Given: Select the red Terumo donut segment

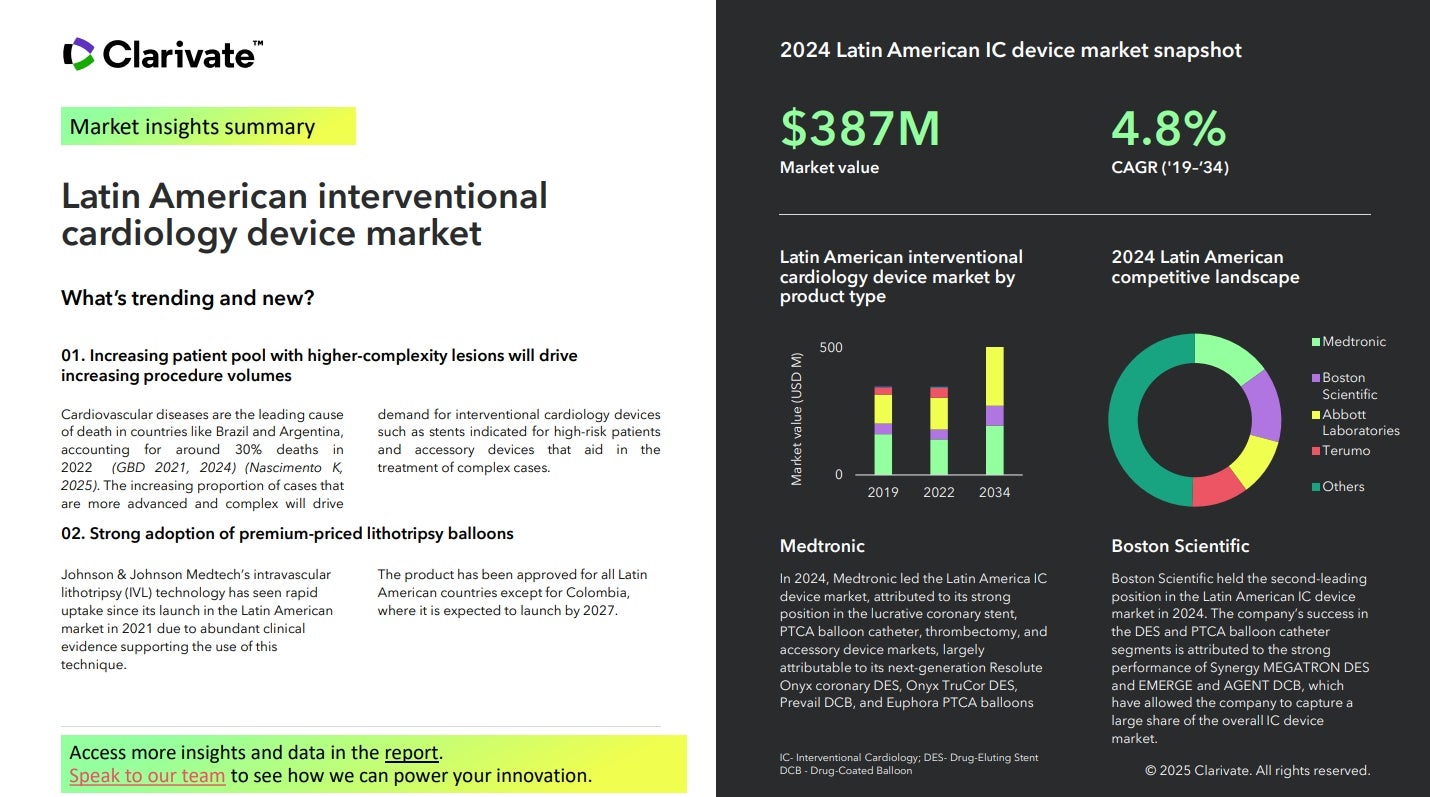Looking at the screenshot, I should (1217, 487).
